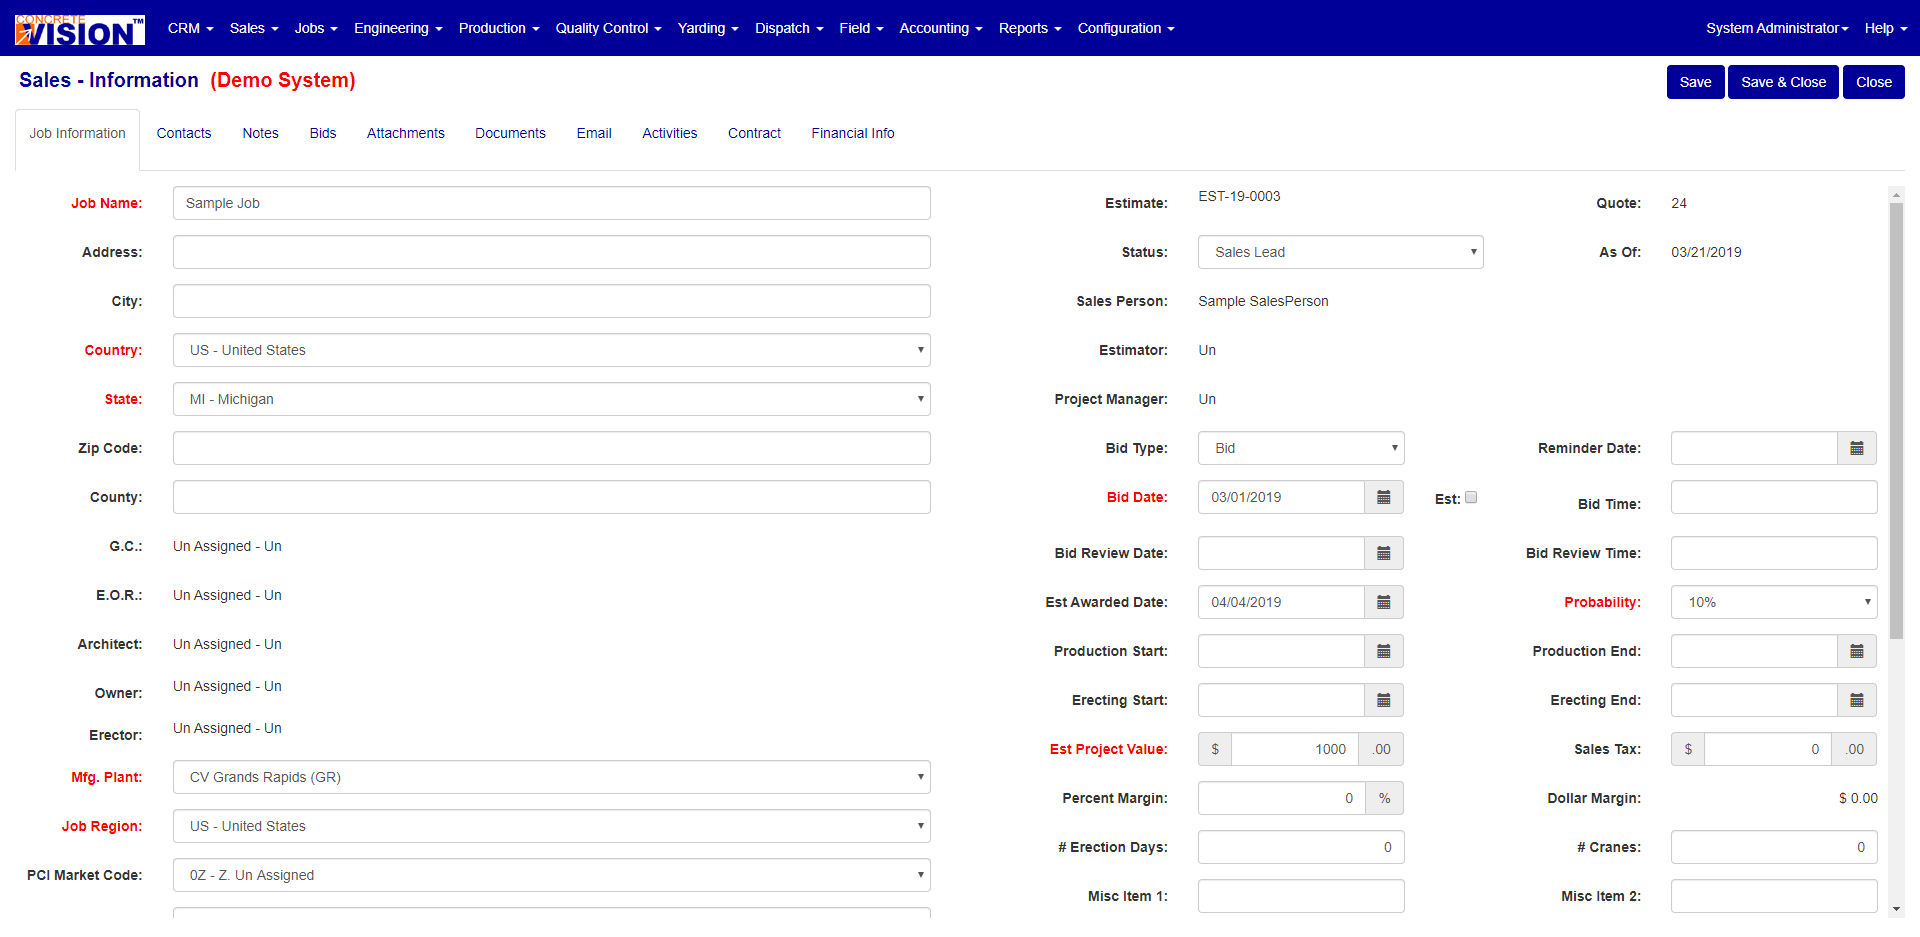1920x937 pixels.
Task: Switch to the Contract tab
Action: click(x=754, y=133)
